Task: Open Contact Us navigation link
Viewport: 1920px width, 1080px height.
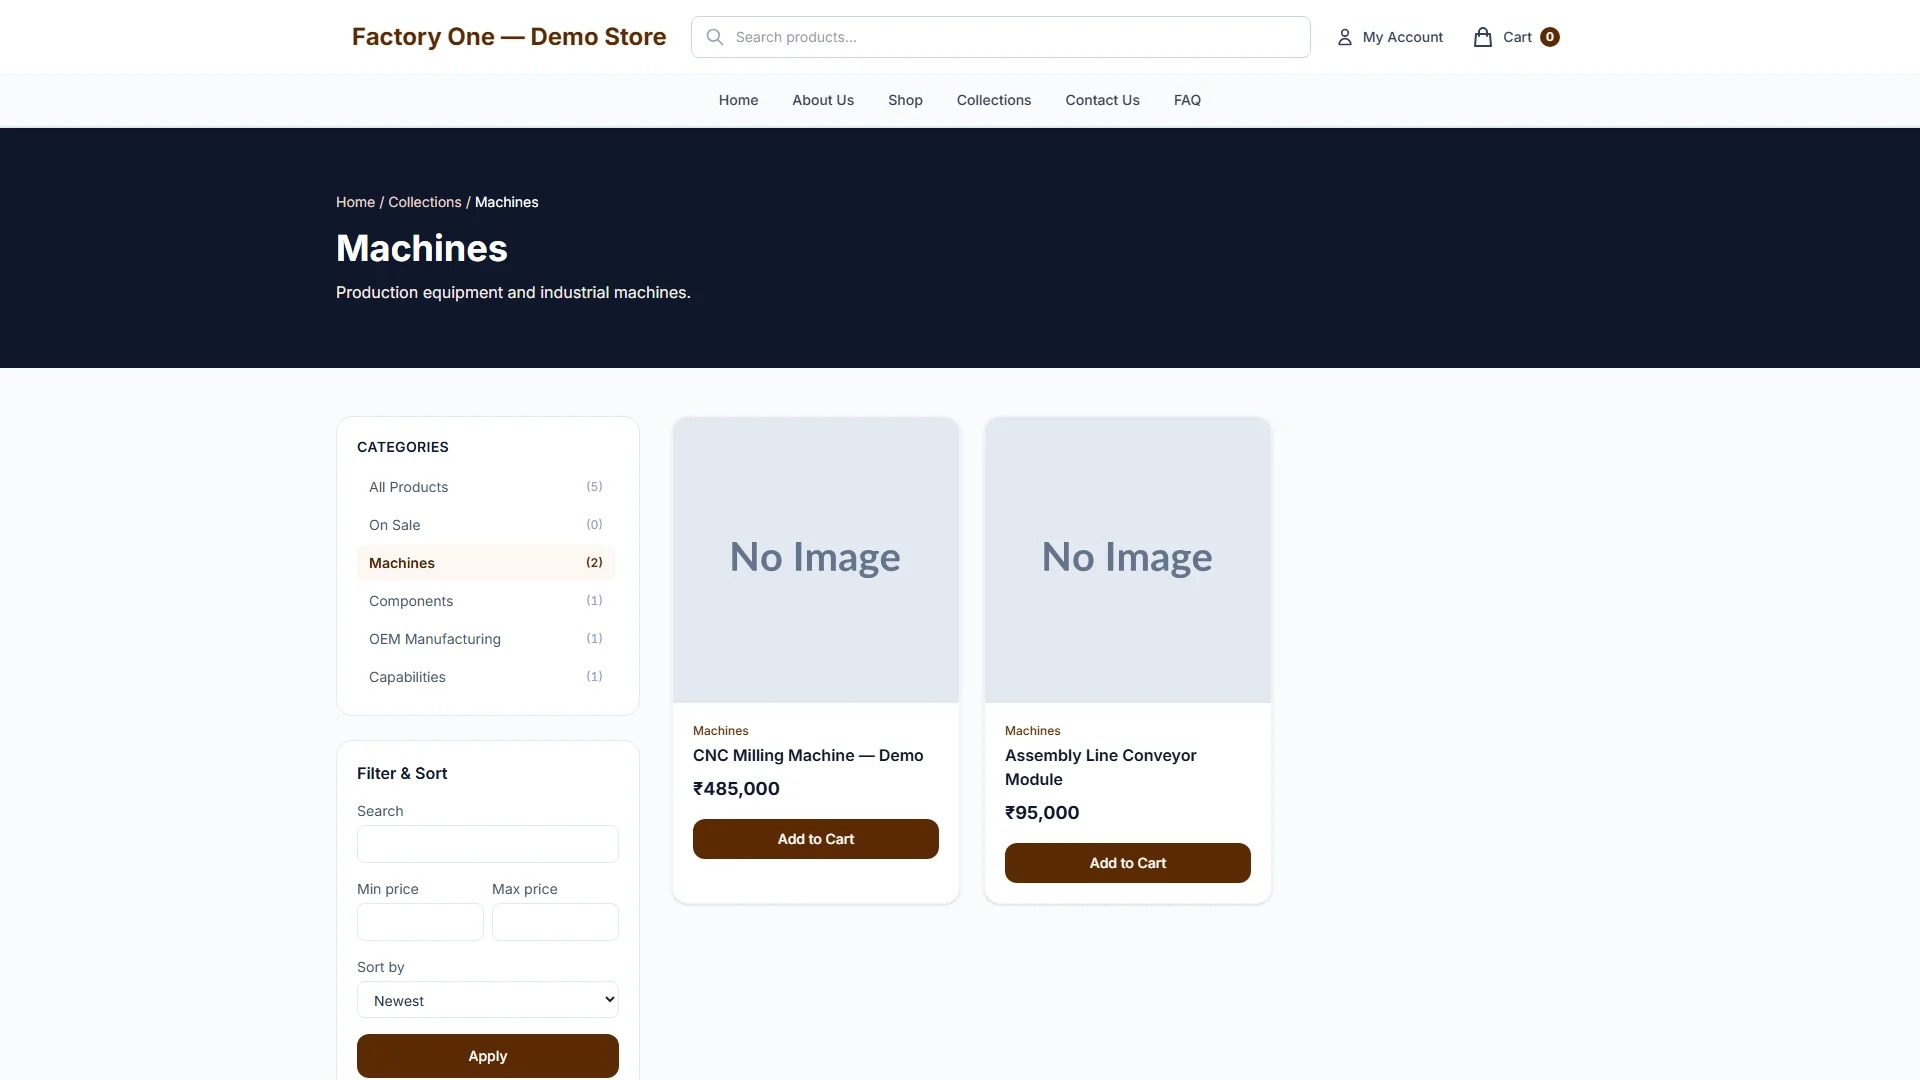Action: click(x=1102, y=100)
